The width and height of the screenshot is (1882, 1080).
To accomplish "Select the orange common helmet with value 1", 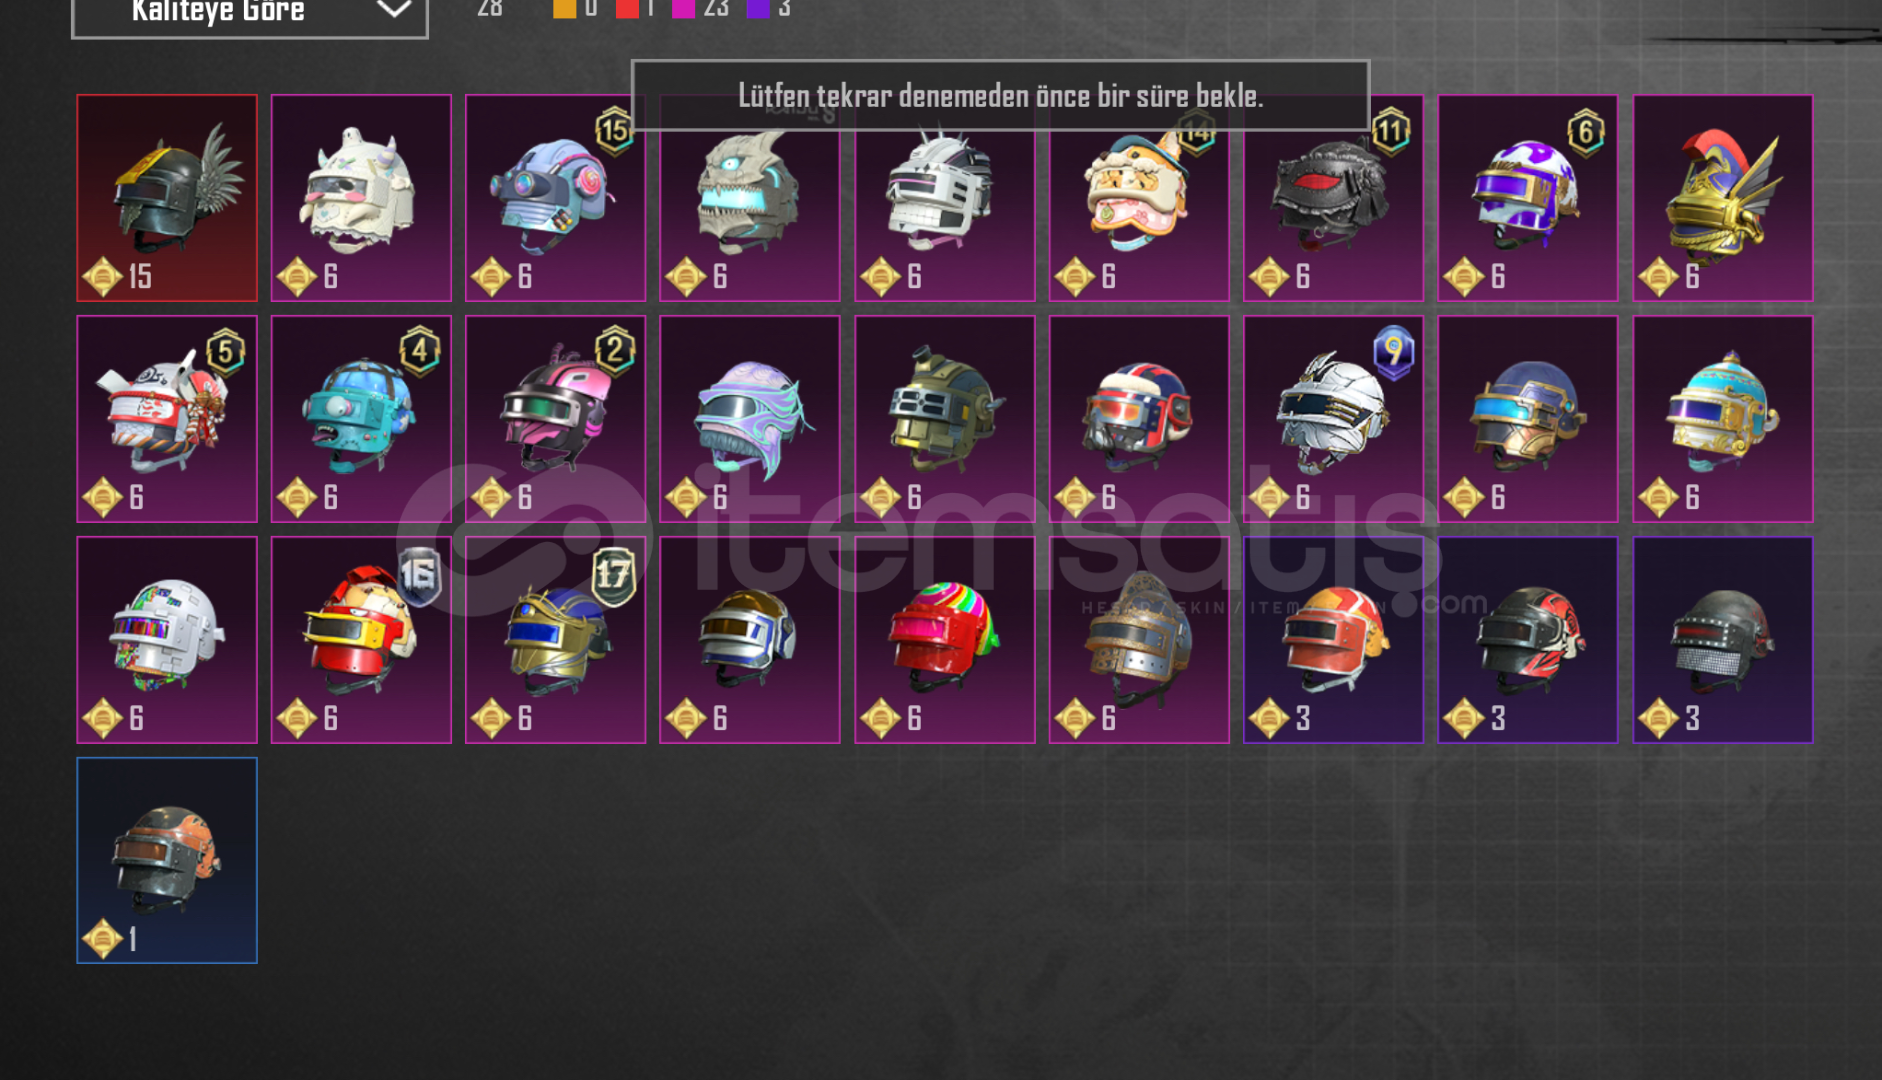I will point(167,860).
